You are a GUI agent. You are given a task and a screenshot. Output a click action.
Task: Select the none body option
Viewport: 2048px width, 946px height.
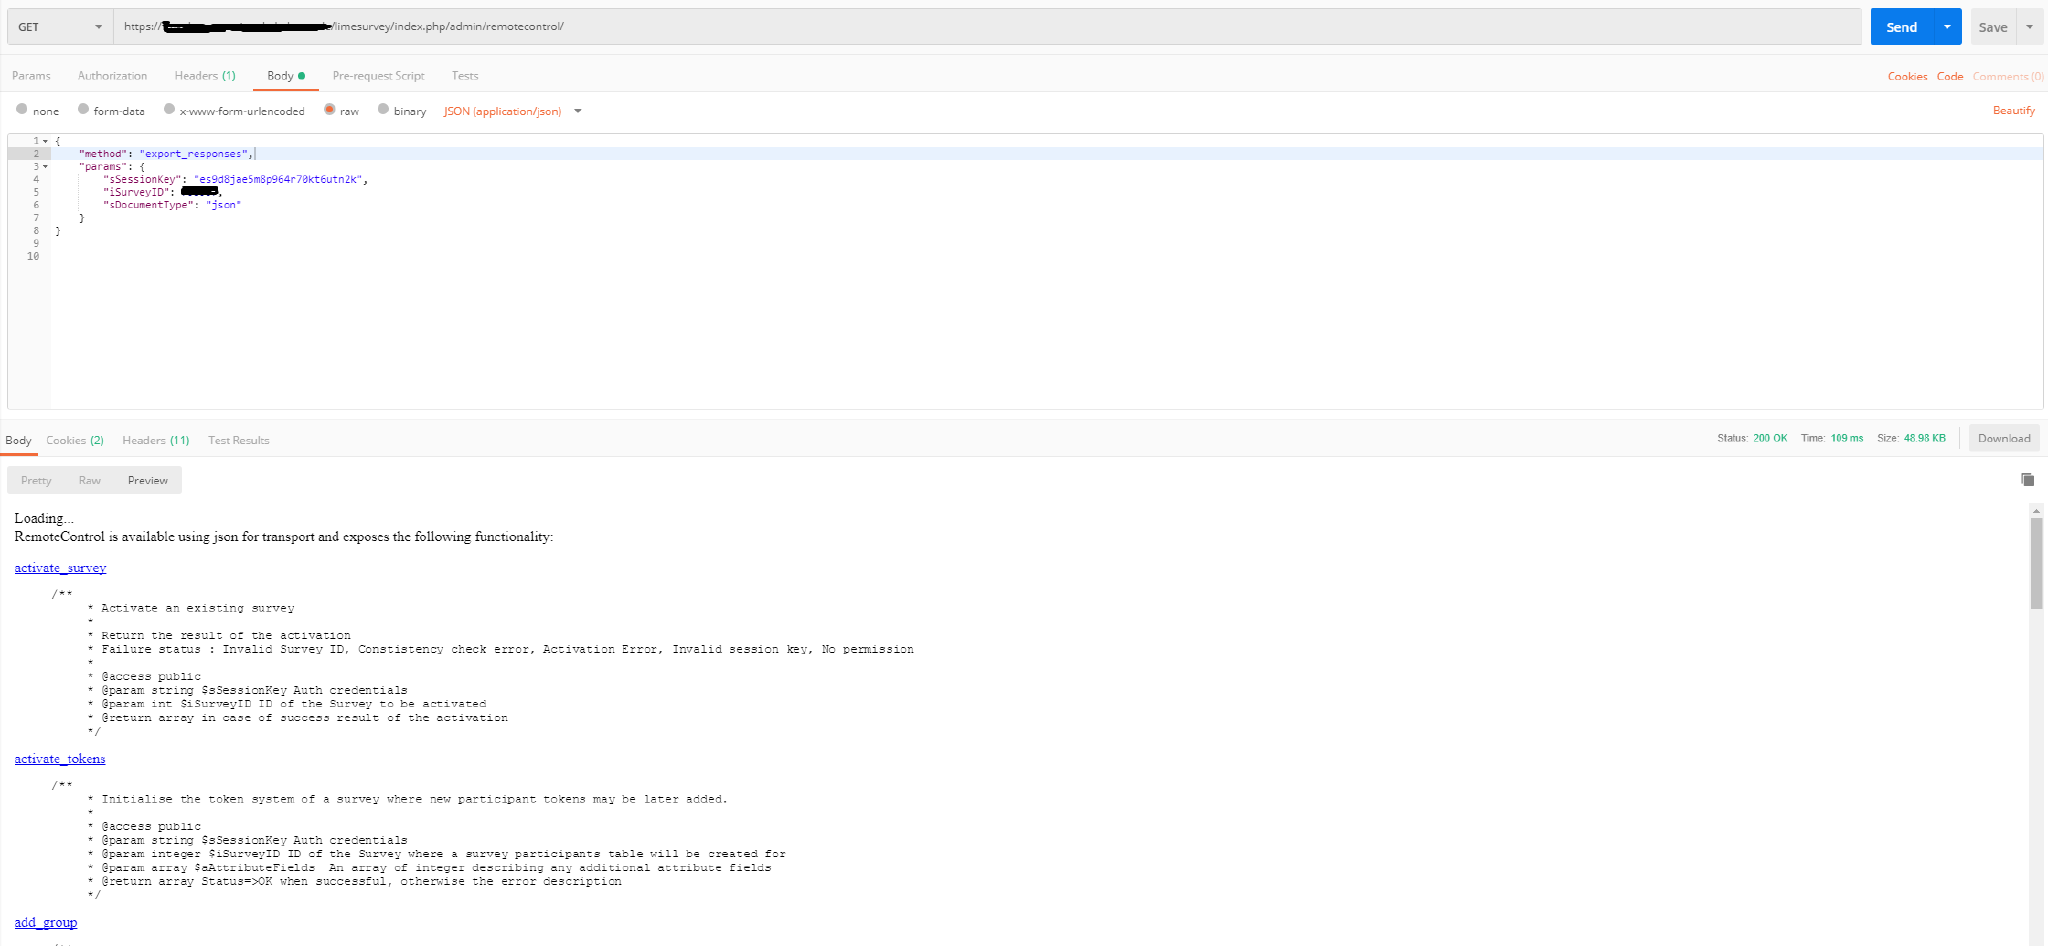22,110
